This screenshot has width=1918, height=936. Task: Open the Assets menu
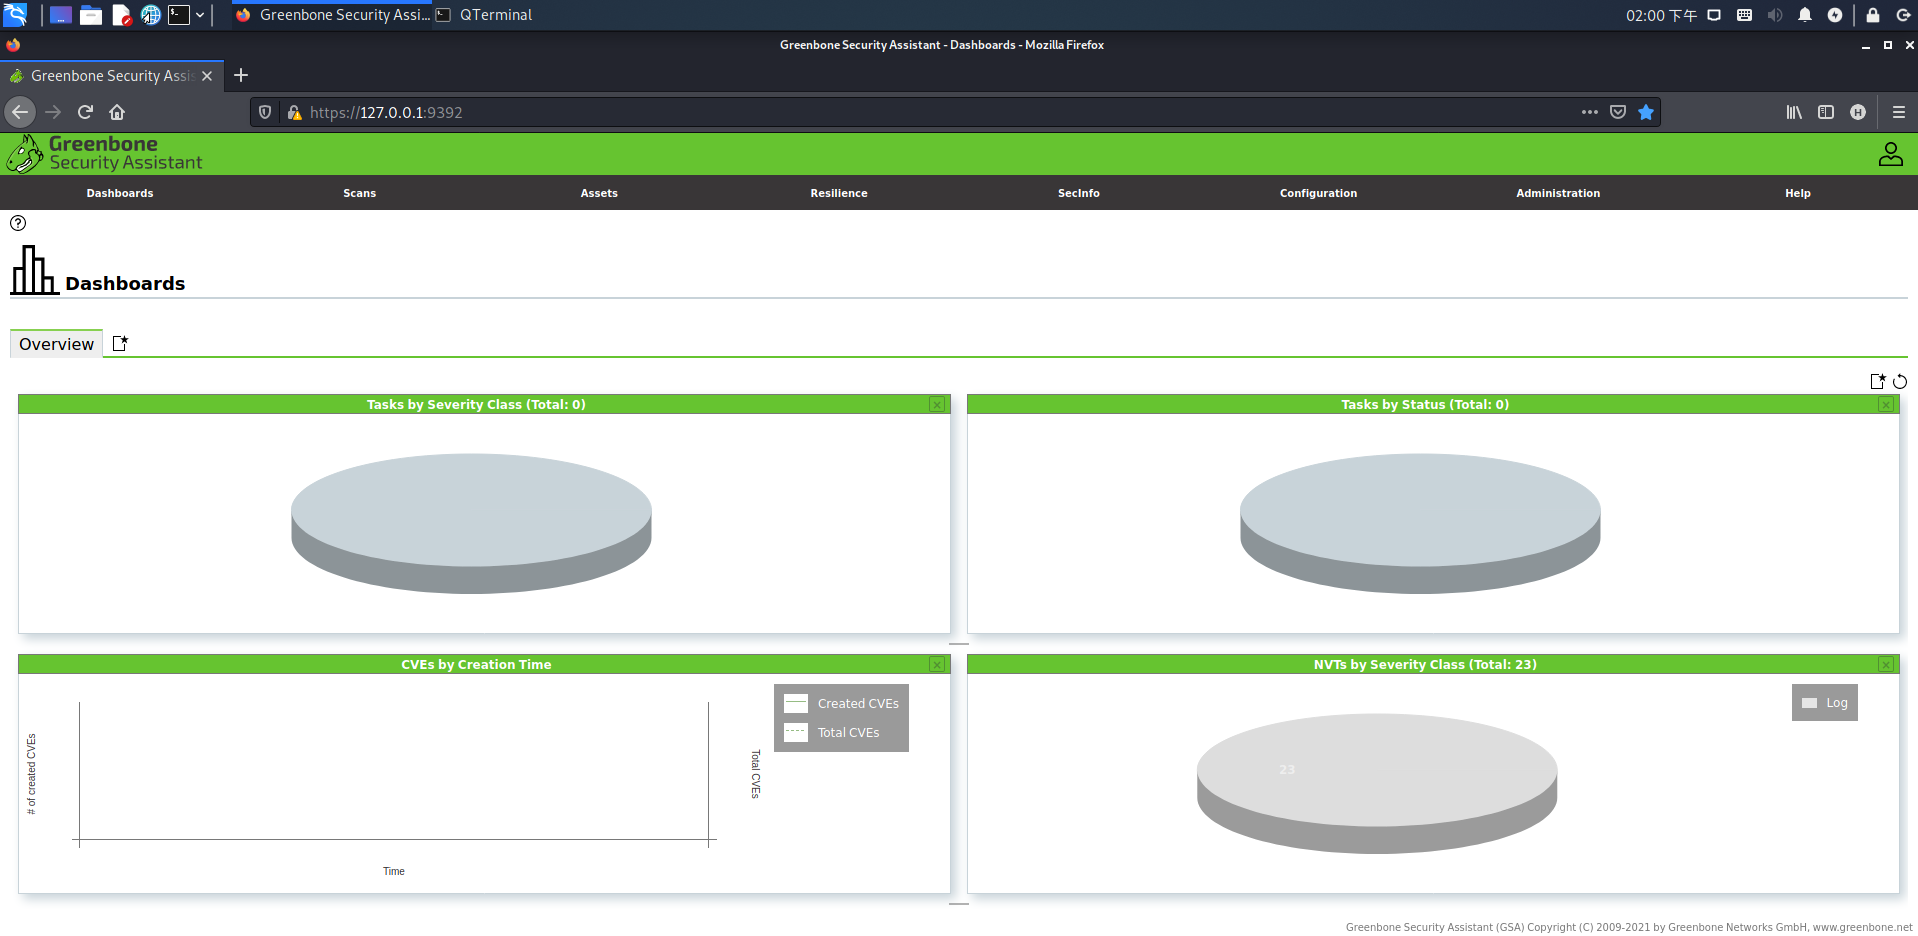(x=599, y=193)
